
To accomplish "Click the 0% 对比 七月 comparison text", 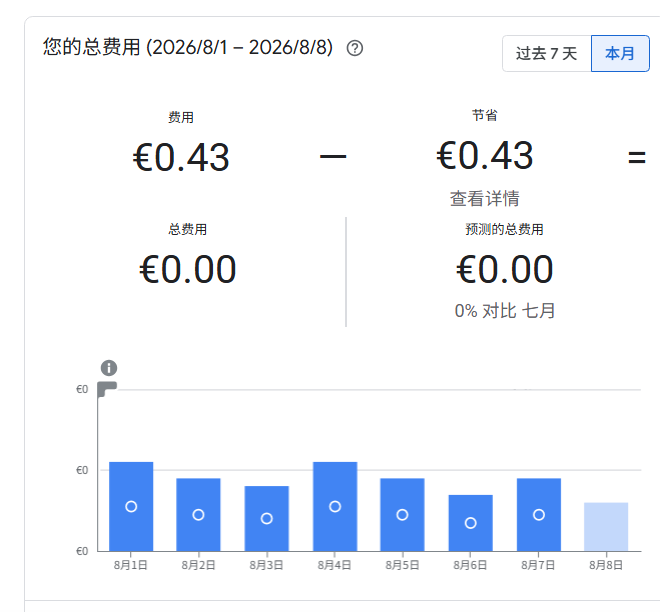I will [504, 311].
